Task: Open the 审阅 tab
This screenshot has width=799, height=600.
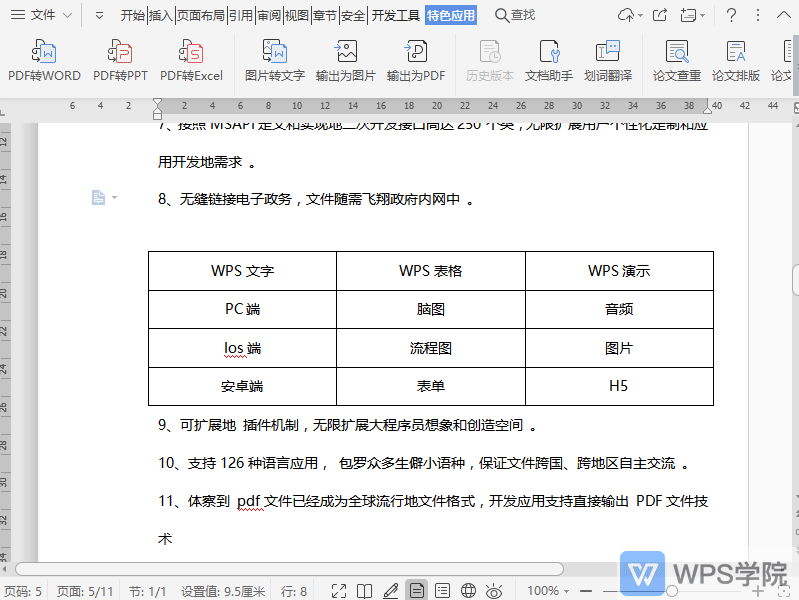Action: click(269, 15)
